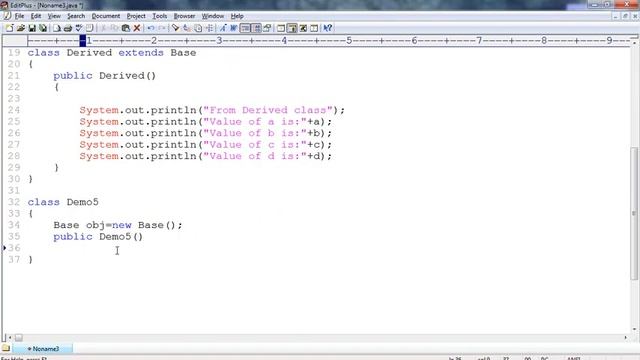Click the 'Value of b is:' line
The image size is (640, 360).
(x=206, y=133)
